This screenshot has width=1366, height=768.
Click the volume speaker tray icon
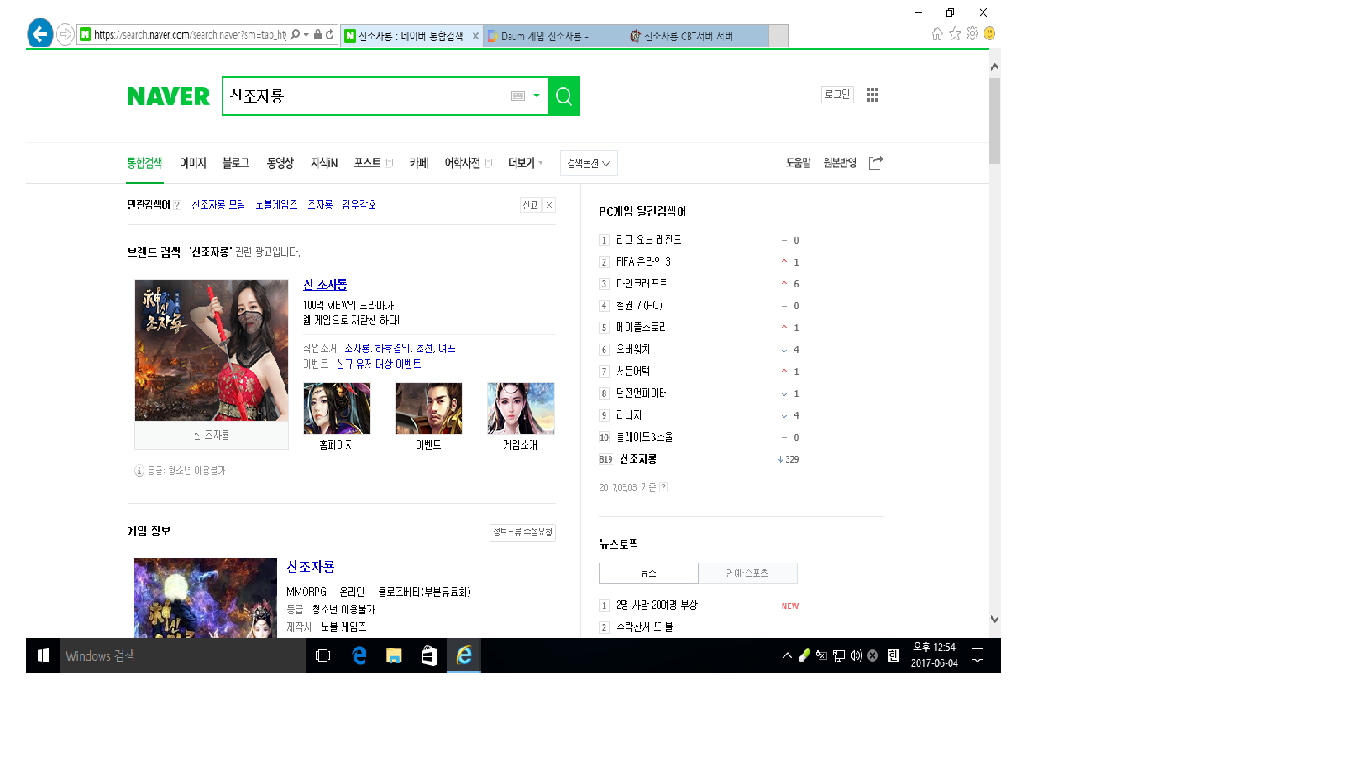pos(856,656)
